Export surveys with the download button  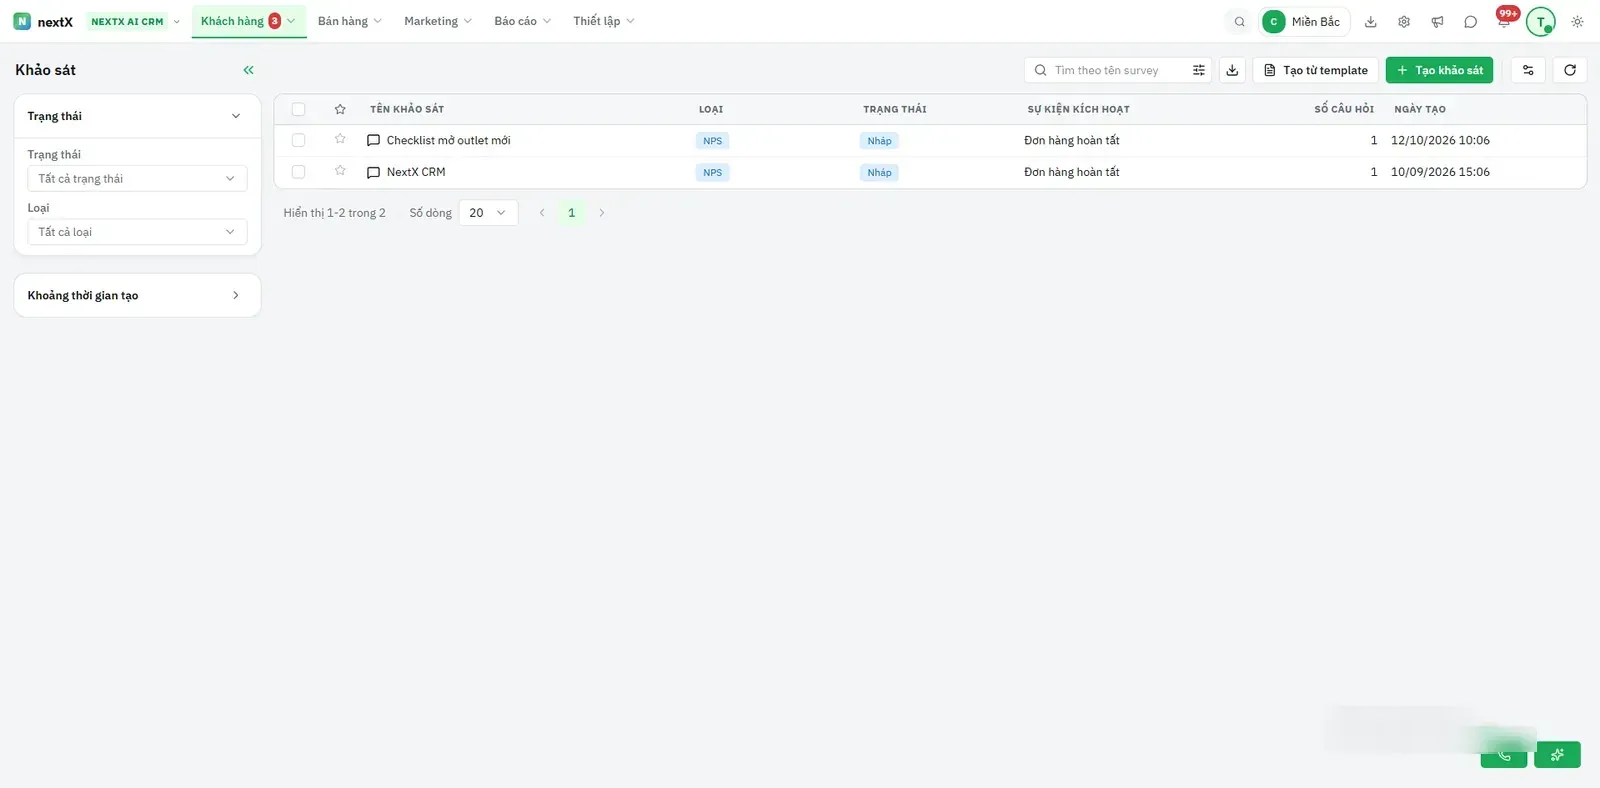(x=1232, y=70)
